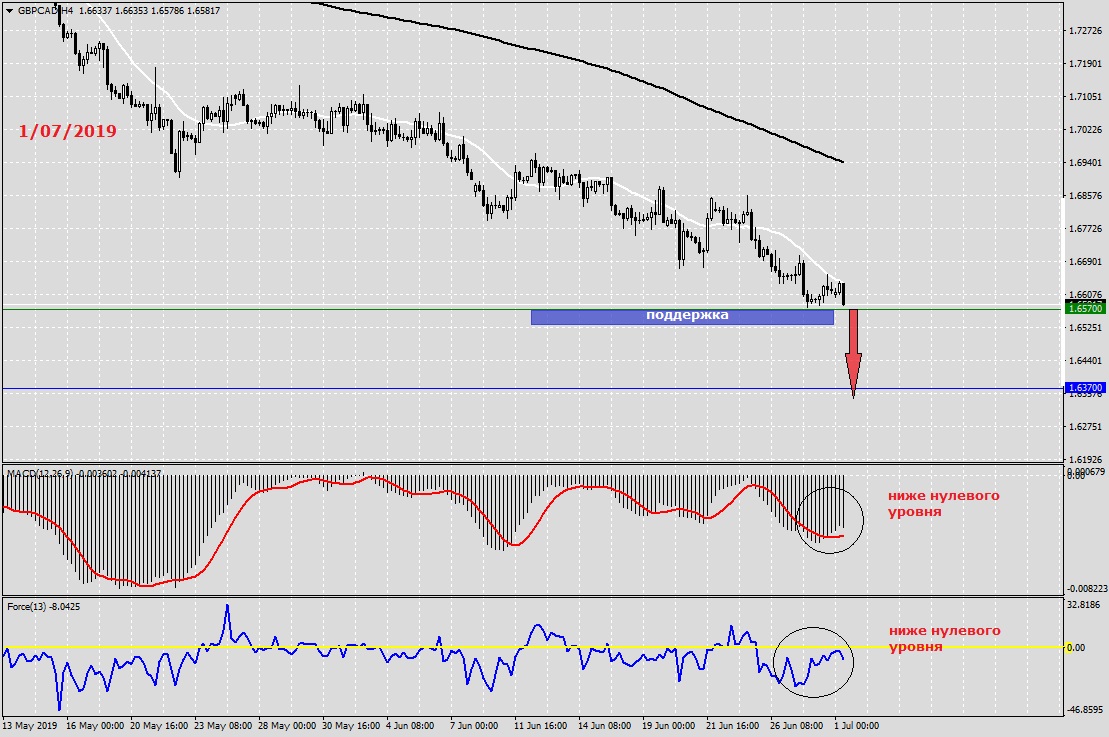Click the -46.8595 value on Force scale
1109x737 pixels.
click(x=1085, y=709)
